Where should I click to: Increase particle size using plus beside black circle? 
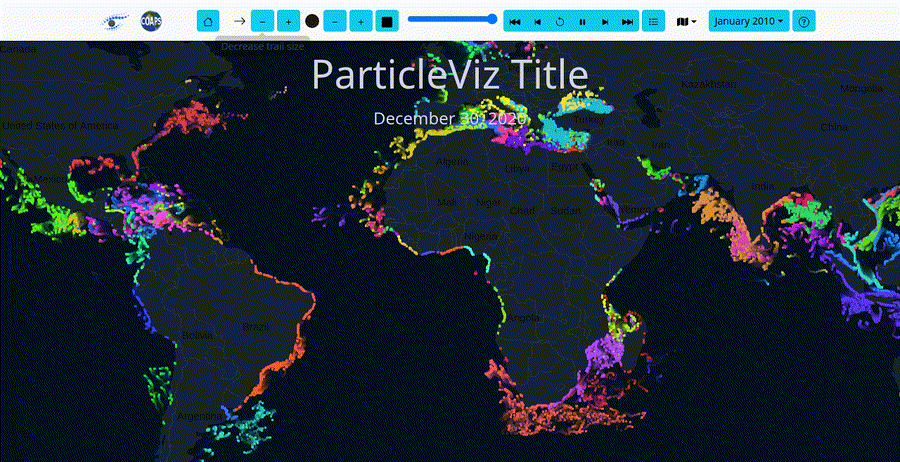[361, 21]
